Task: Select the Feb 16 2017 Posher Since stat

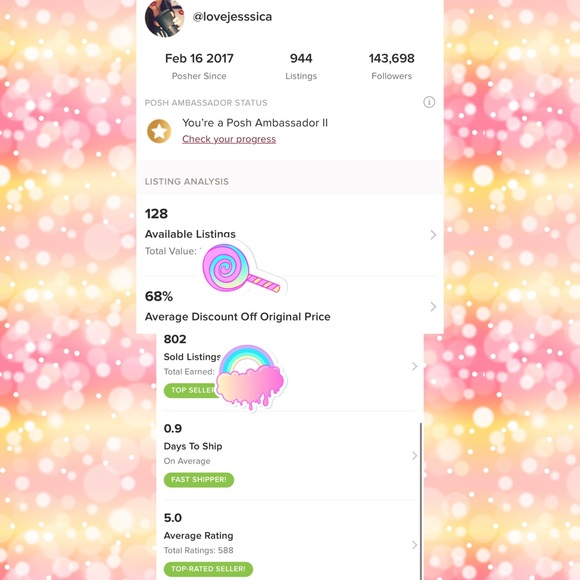Action: click(x=199, y=67)
